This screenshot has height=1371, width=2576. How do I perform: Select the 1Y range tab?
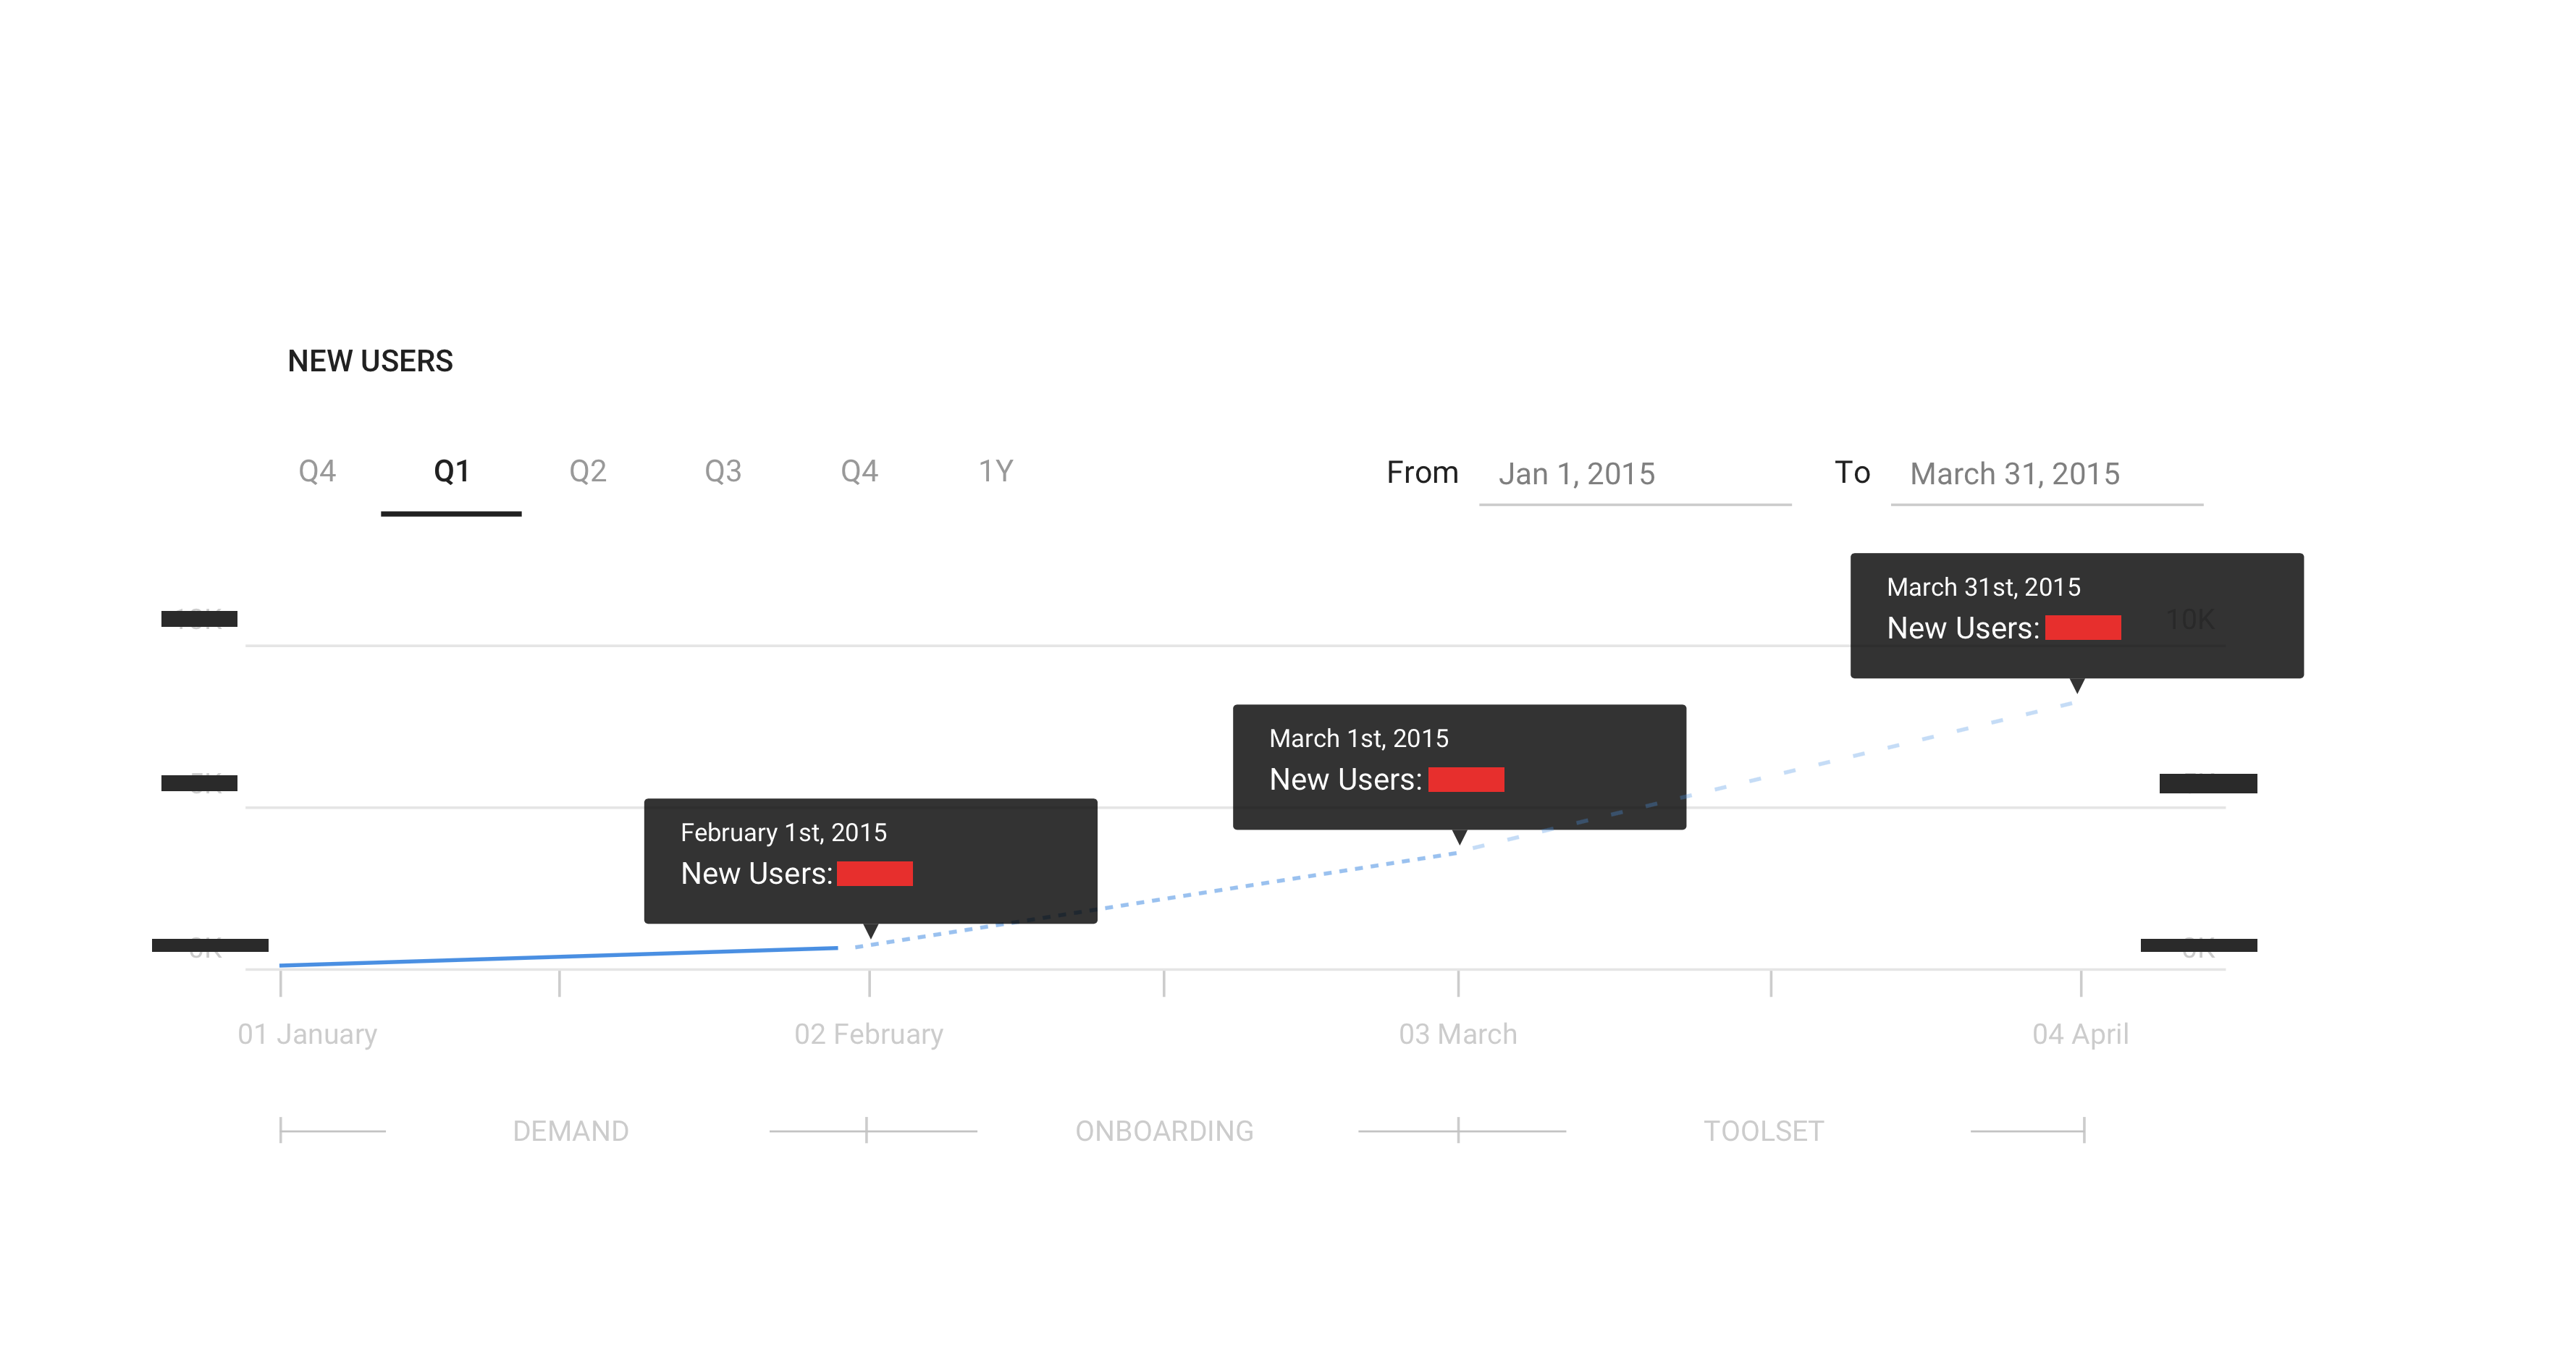click(995, 471)
